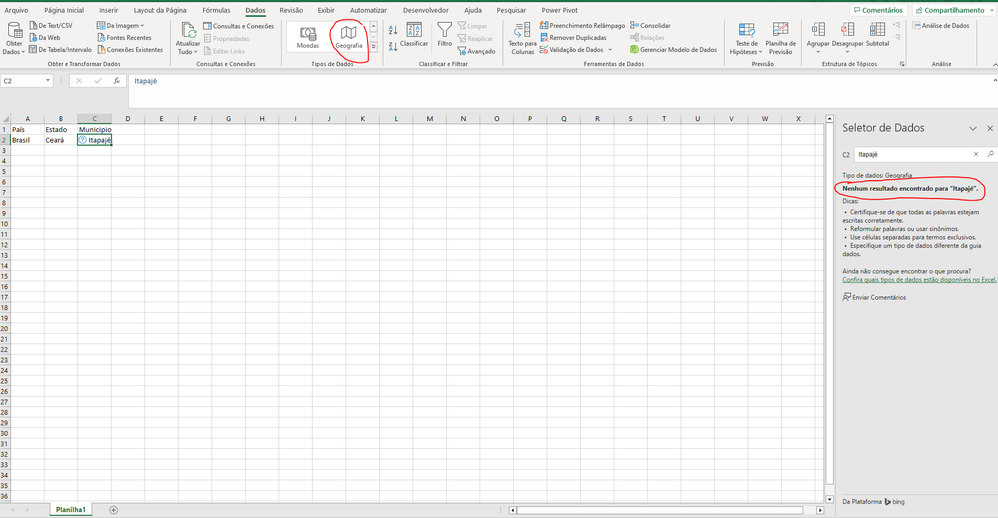Click the Agrupar button
Viewport: 998px width, 518px height.
(818, 36)
